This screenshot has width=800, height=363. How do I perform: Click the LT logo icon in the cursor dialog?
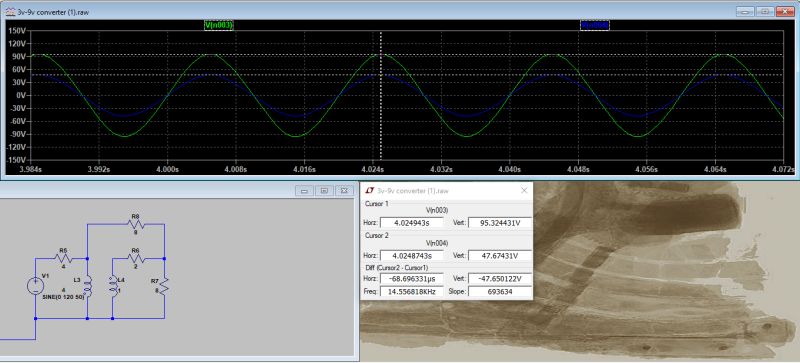370,190
